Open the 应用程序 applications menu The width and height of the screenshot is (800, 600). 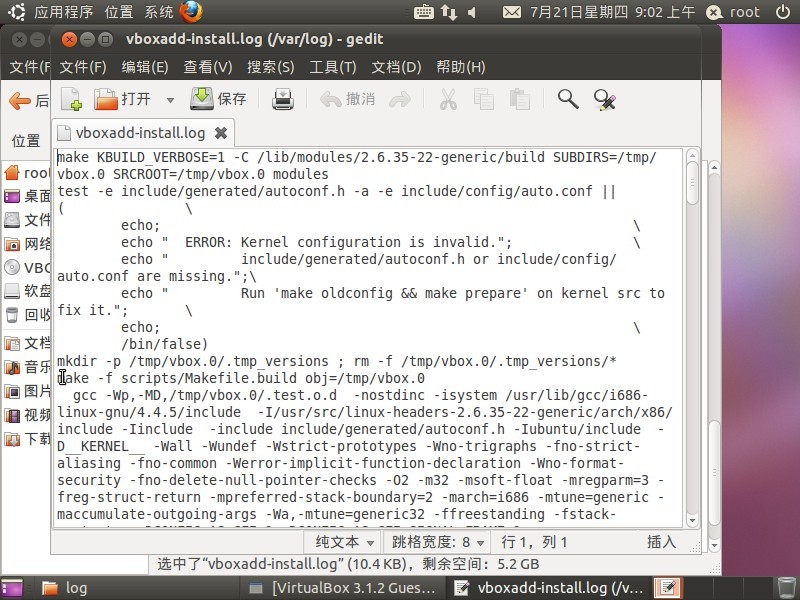click(x=64, y=12)
